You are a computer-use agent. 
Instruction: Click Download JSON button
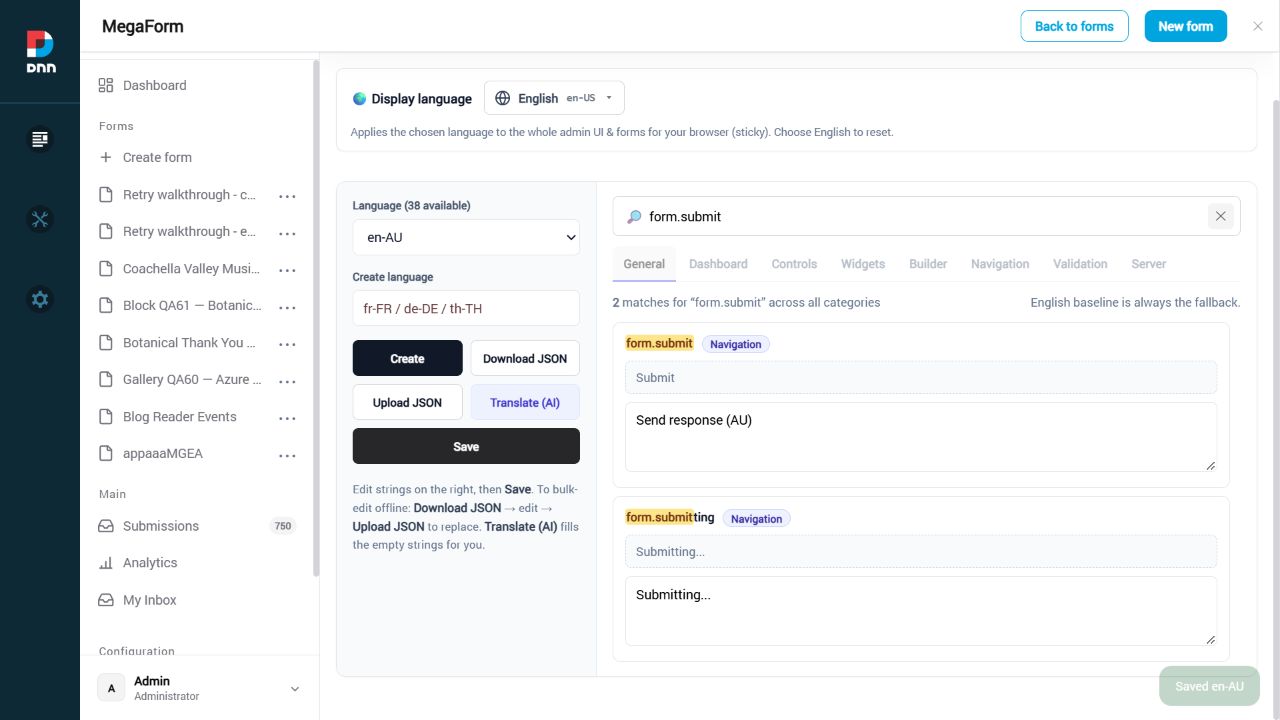coord(525,358)
